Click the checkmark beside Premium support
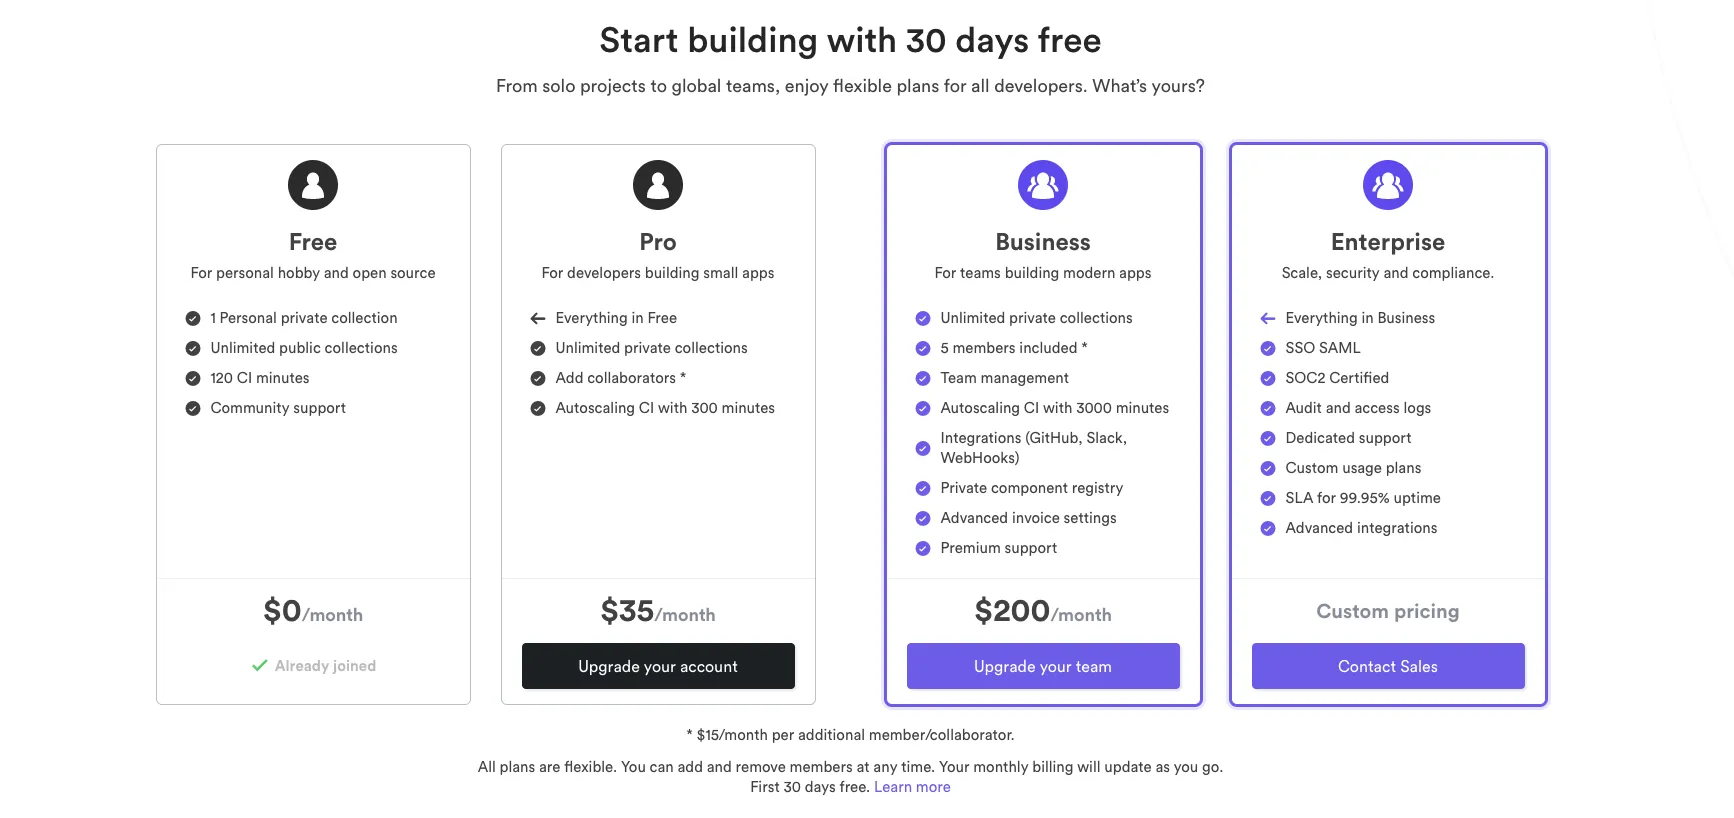The image size is (1734, 818). click(923, 548)
